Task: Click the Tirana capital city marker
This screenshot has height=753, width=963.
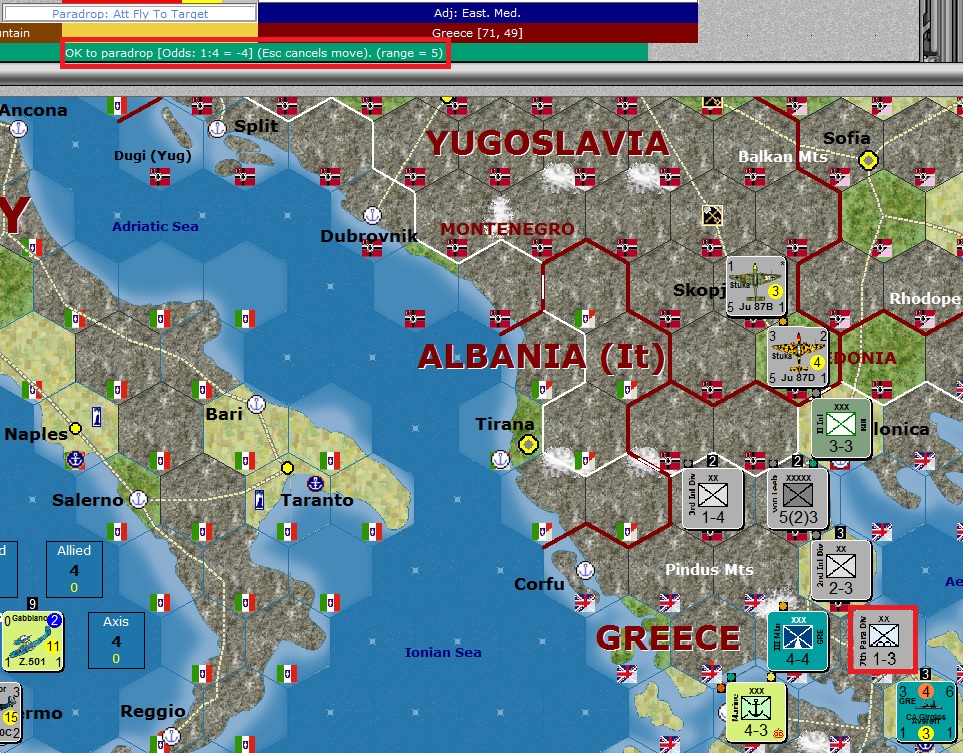Action: pyautogui.click(x=528, y=443)
